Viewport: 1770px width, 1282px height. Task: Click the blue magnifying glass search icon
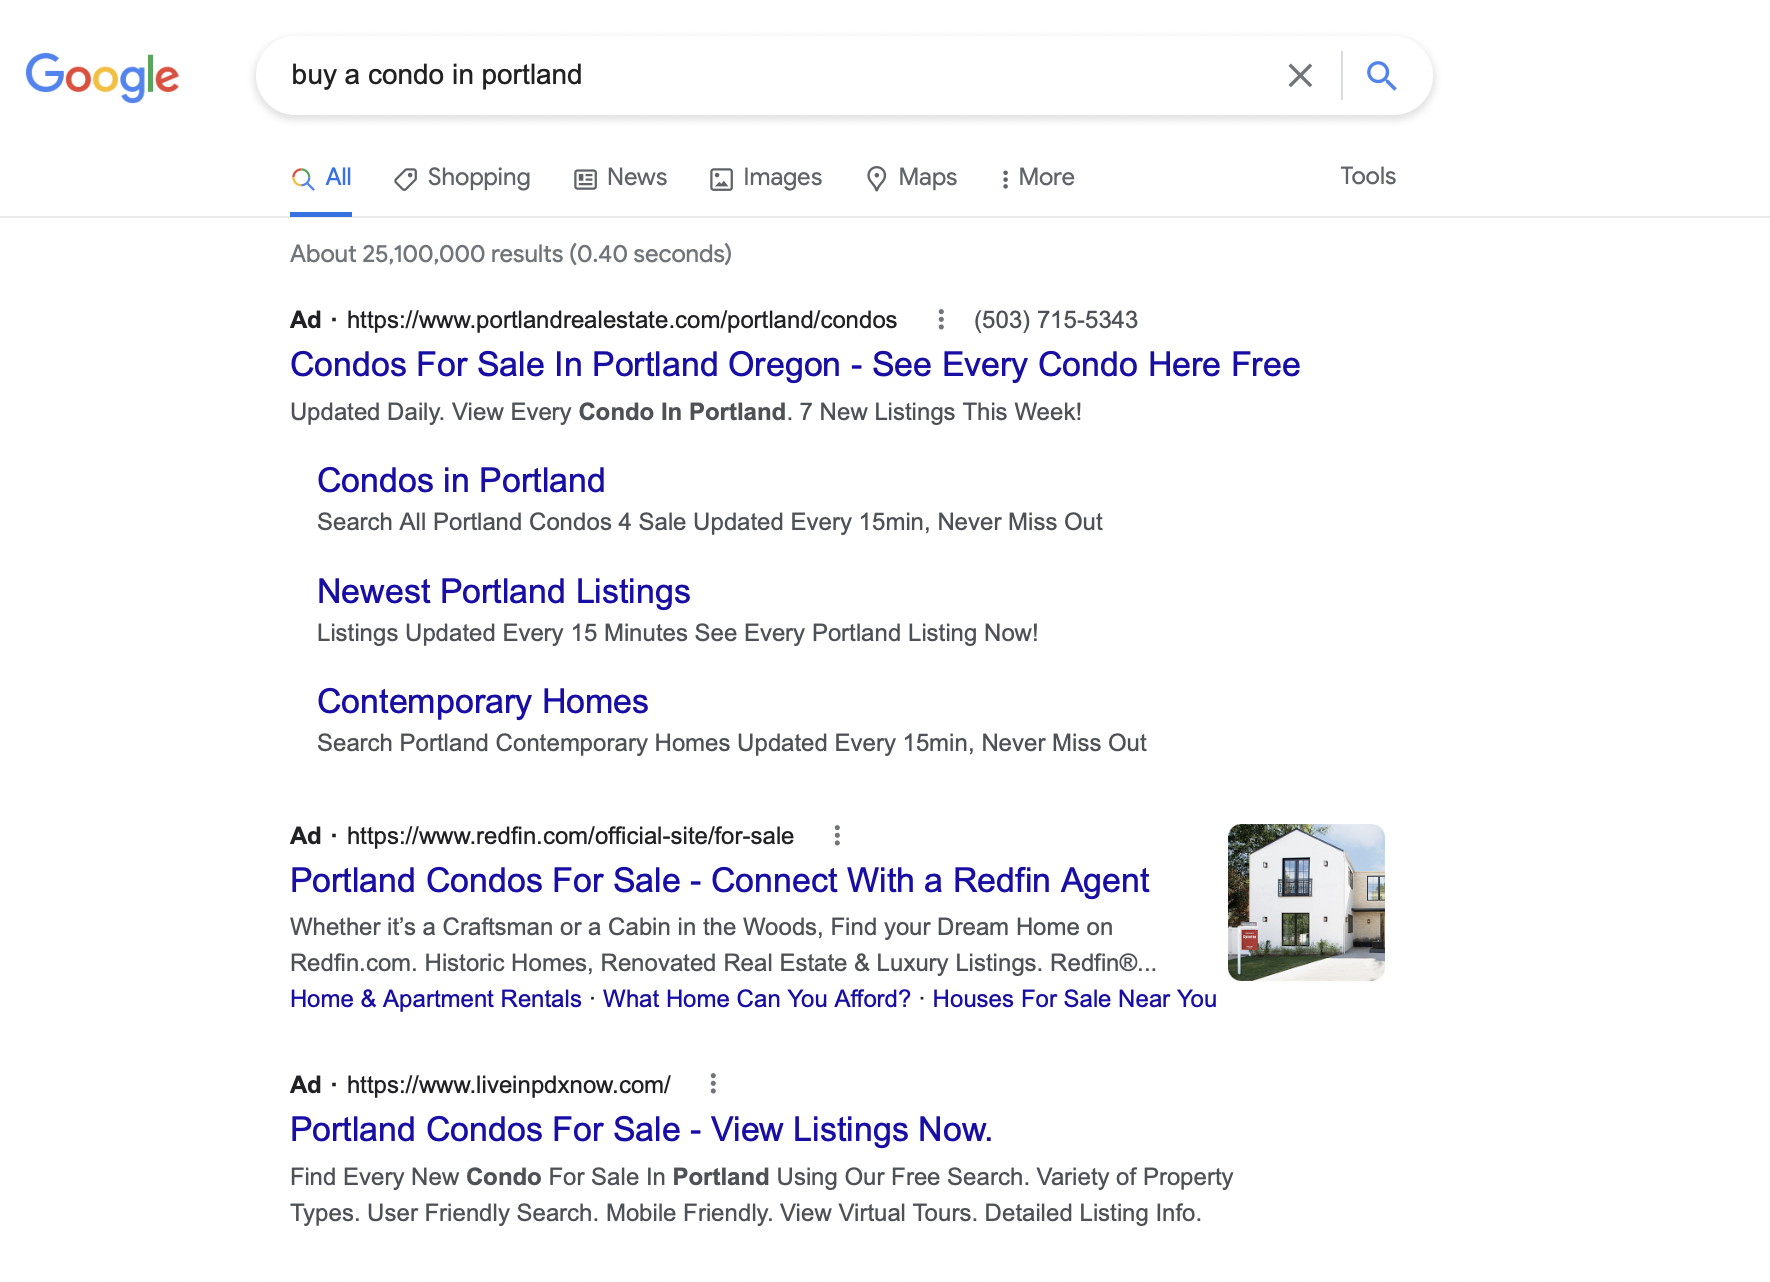click(x=1381, y=76)
